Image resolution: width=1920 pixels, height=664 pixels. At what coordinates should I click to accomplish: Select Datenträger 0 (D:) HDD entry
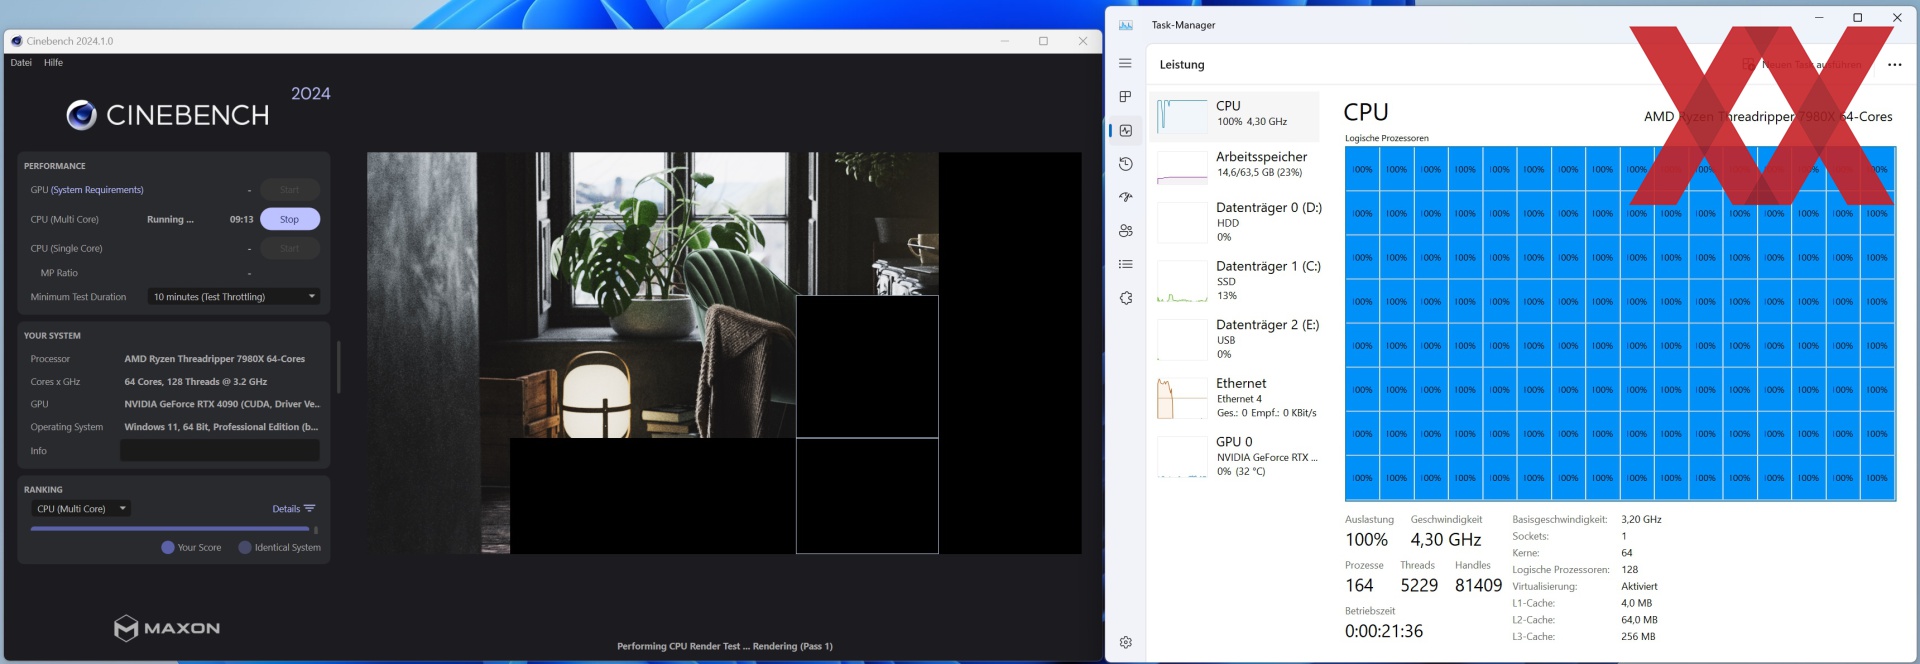(x=1234, y=222)
